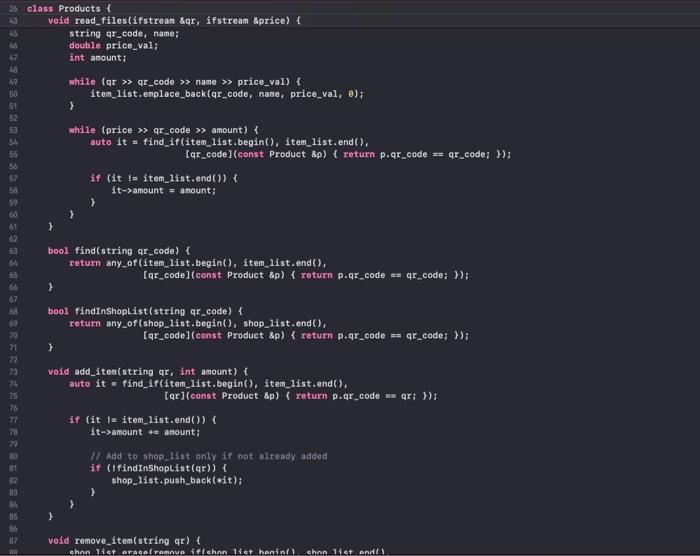
Task: Click line number 70 in the gutter
Action: pyautogui.click(x=13, y=335)
